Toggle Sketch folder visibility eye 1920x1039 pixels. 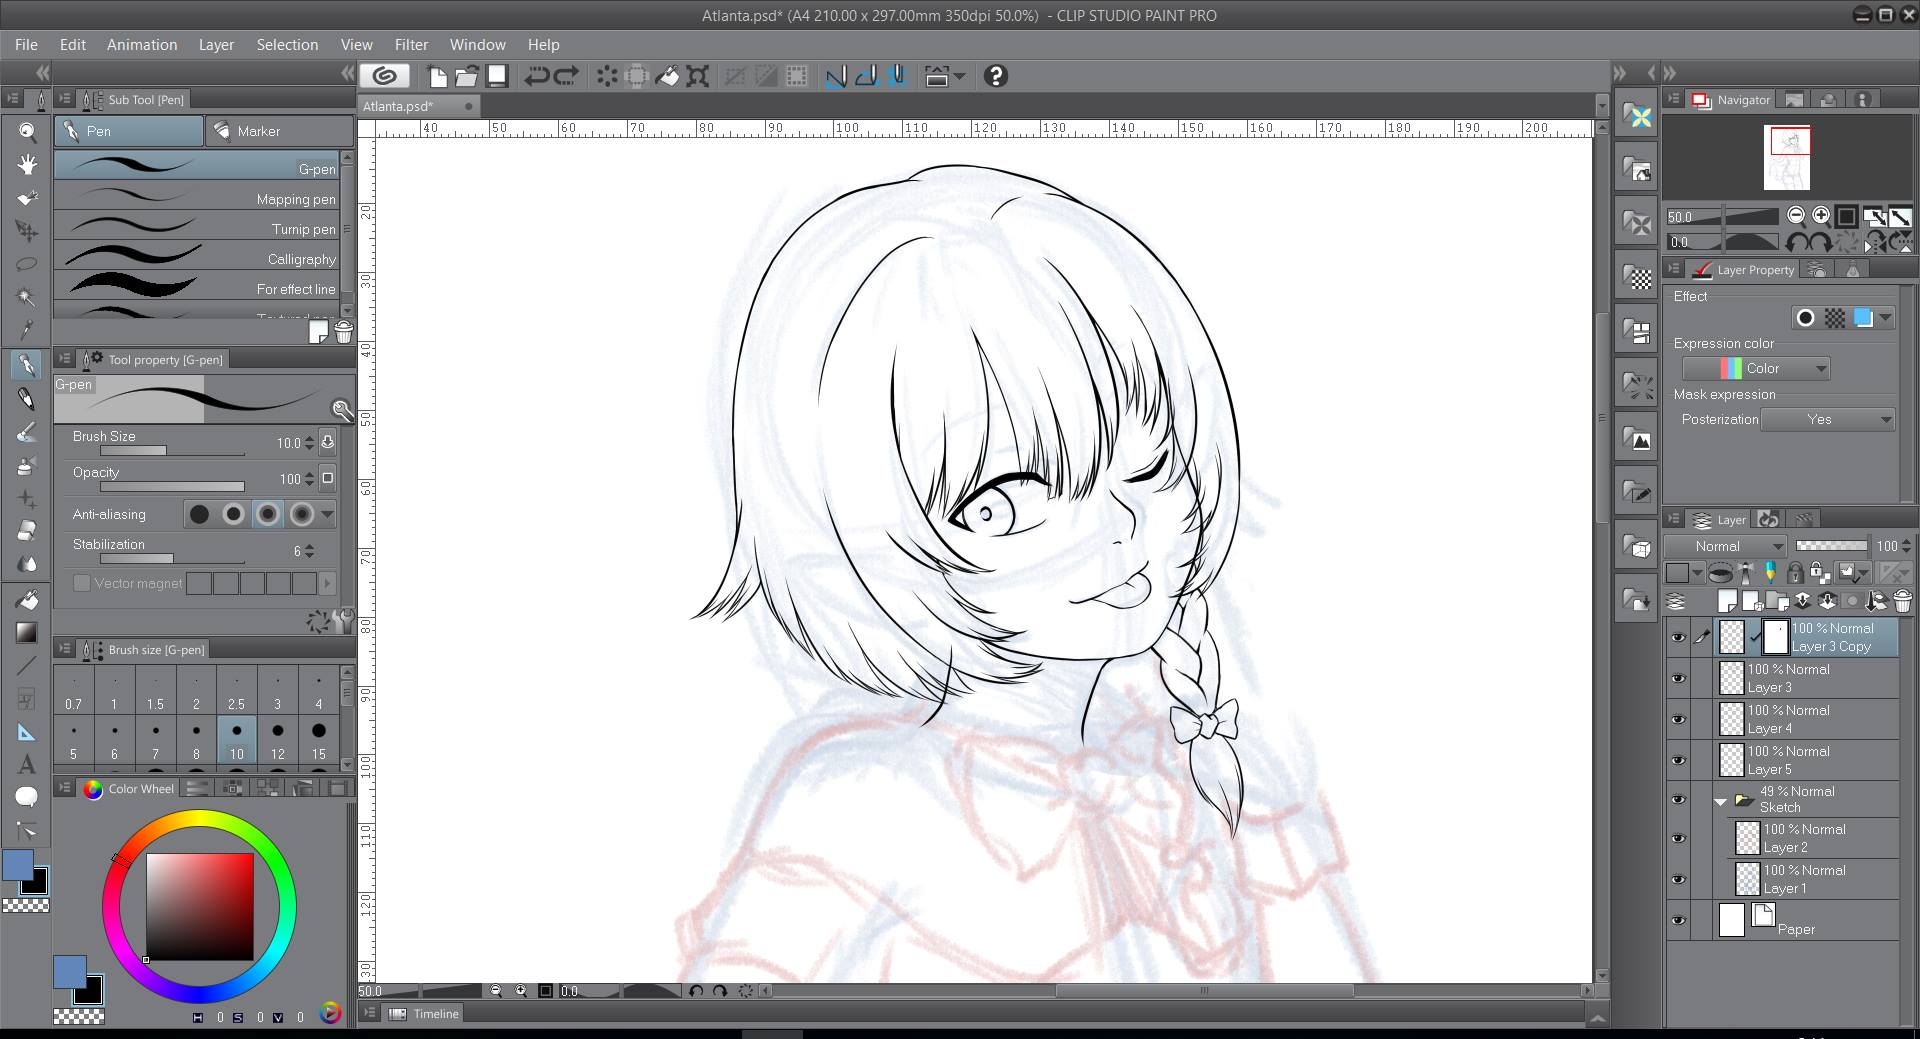pyautogui.click(x=1678, y=799)
